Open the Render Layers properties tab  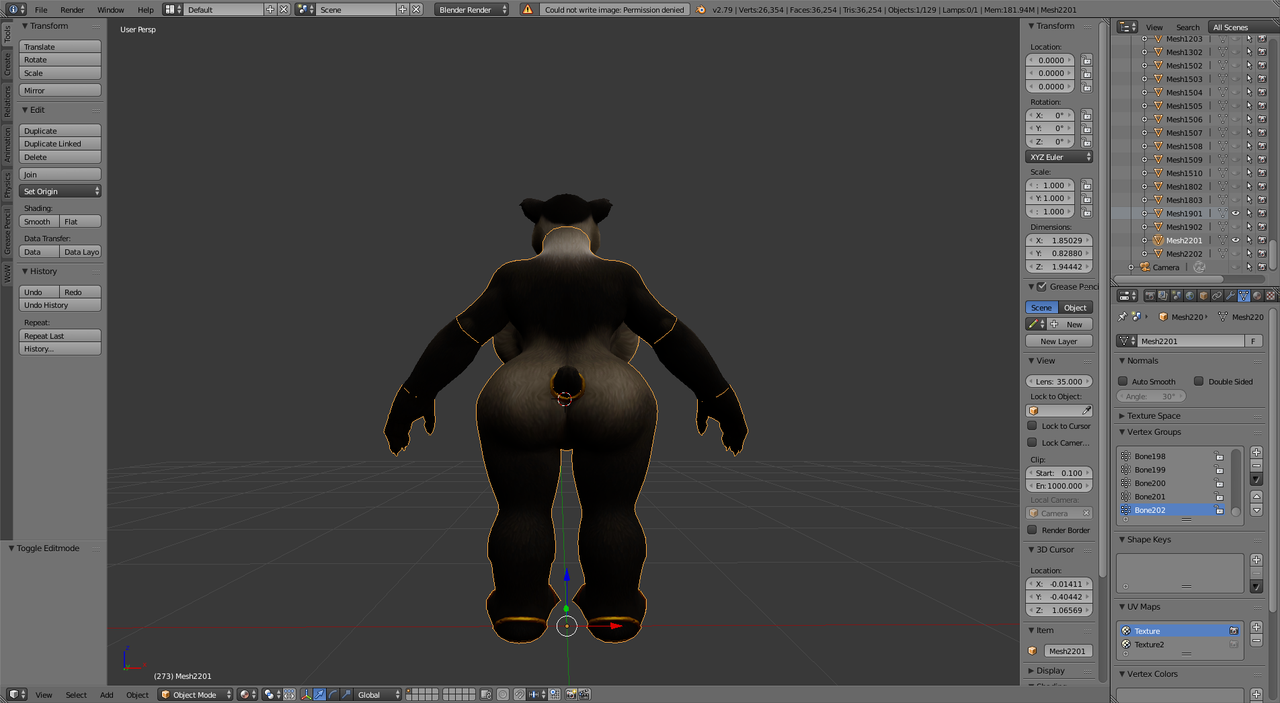pyautogui.click(x=1163, y=295)
